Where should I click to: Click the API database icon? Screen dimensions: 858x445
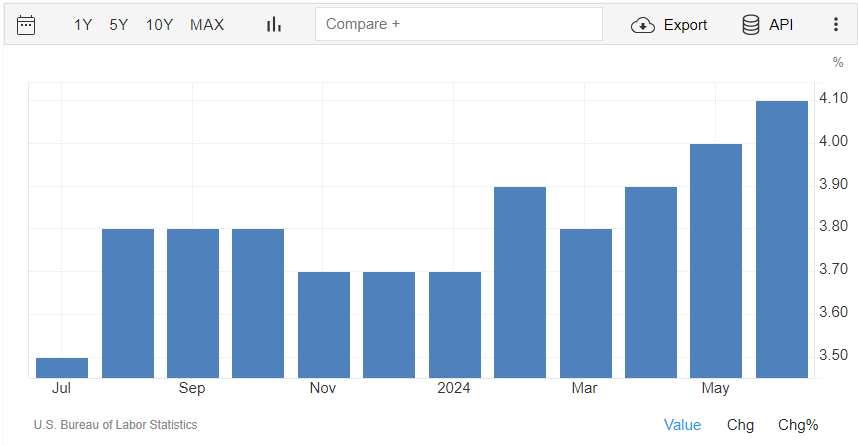(x=751, y=25)
